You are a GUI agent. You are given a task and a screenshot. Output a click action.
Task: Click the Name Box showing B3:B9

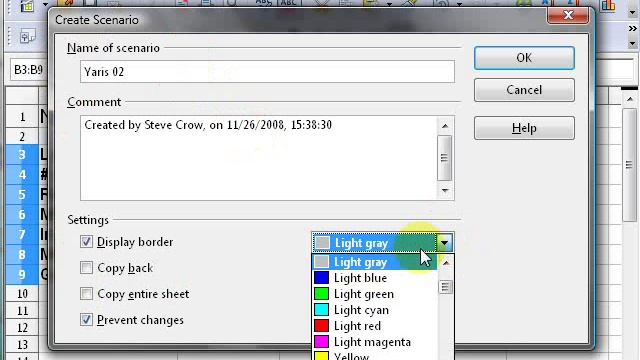pos(28,70)
